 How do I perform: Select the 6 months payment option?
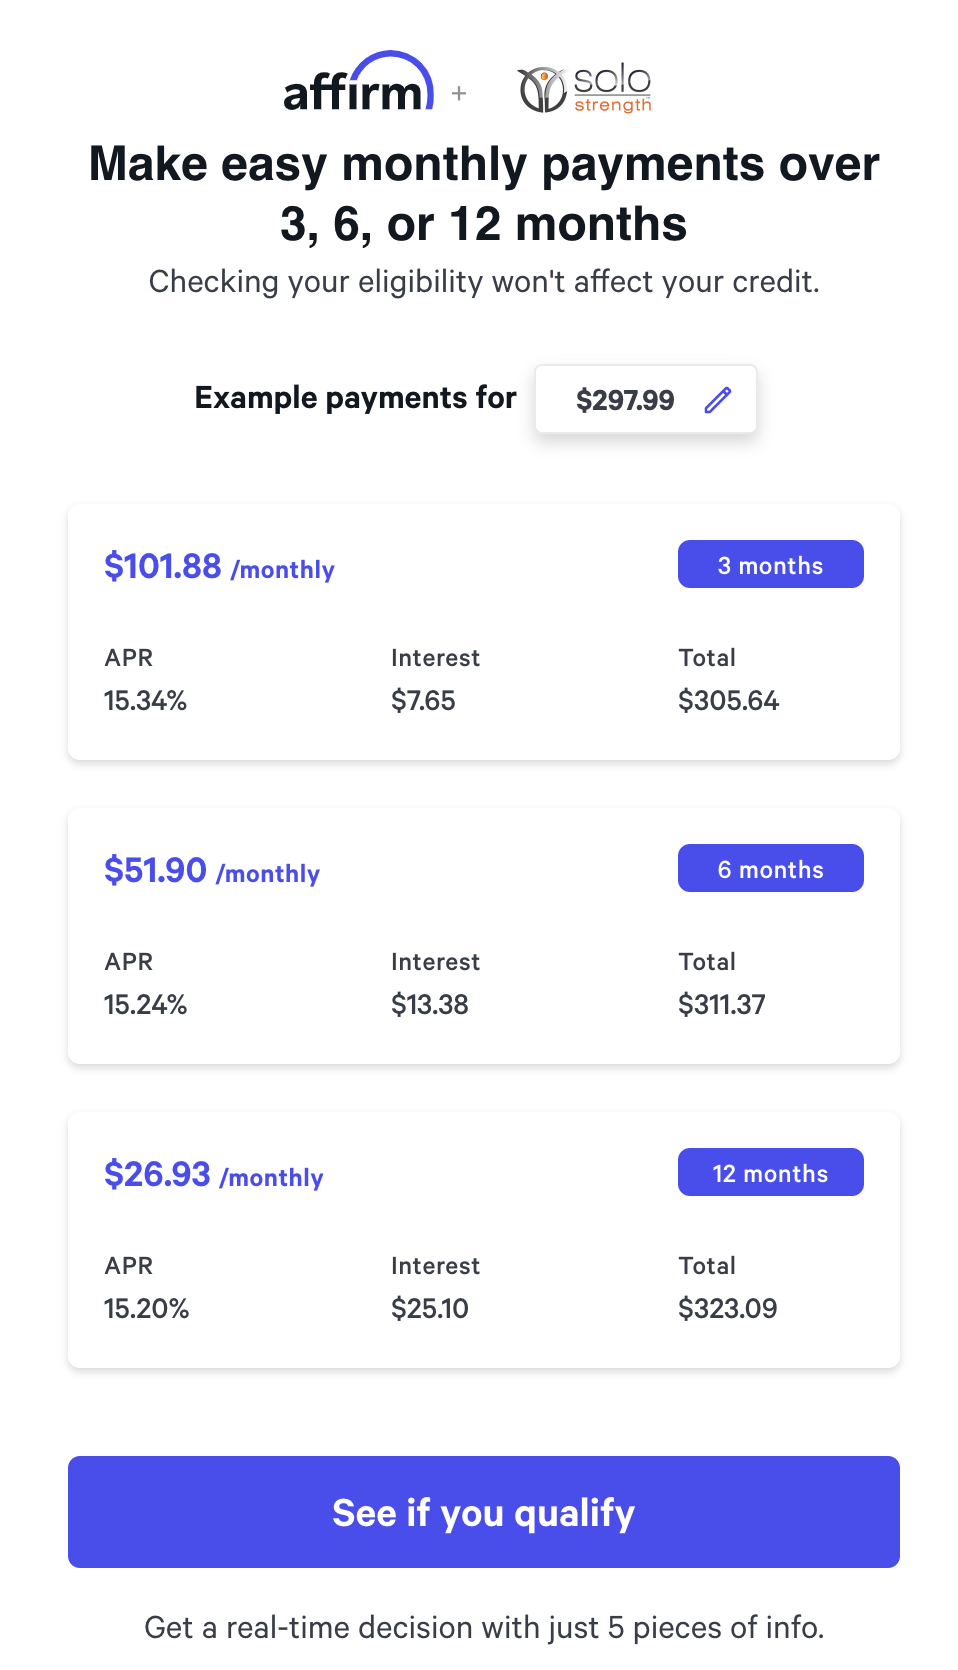[x=770, y=868]
